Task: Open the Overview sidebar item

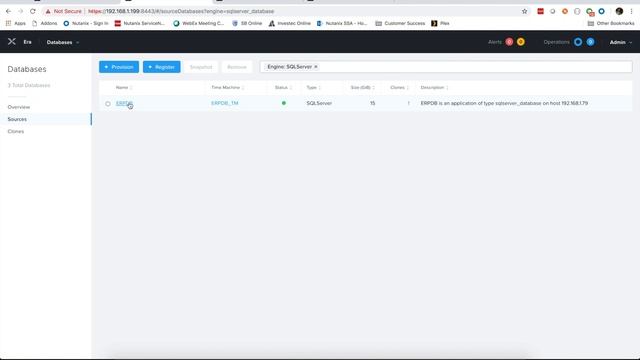Action: (x=19, y=107)
